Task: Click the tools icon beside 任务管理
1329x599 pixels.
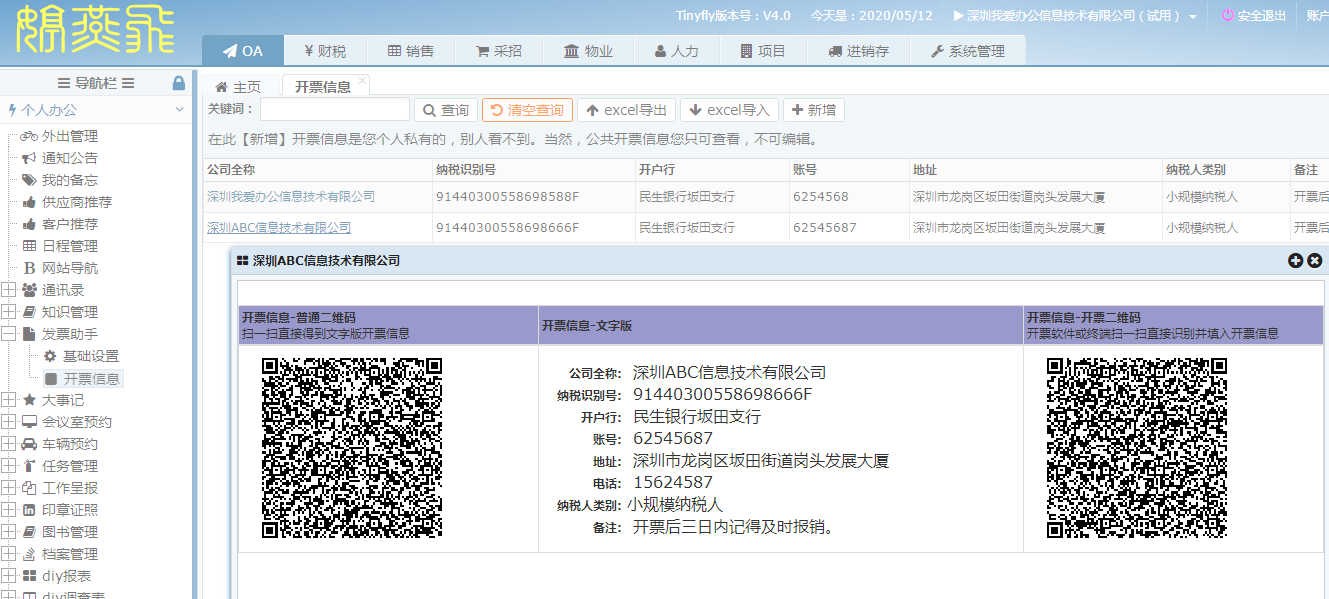Action: tap(29, 466)
